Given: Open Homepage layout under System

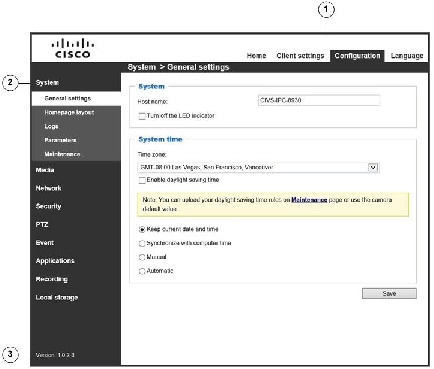Looking at the screenshot, I should coord(69,113).
